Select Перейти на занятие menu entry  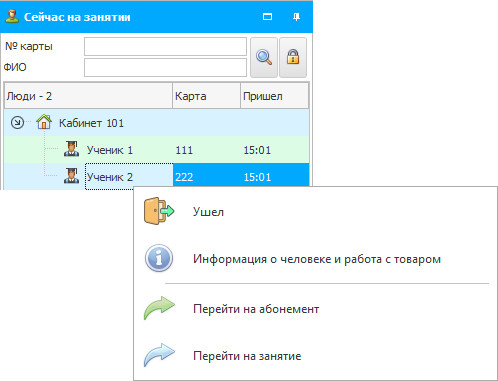[x=315, y=356]
